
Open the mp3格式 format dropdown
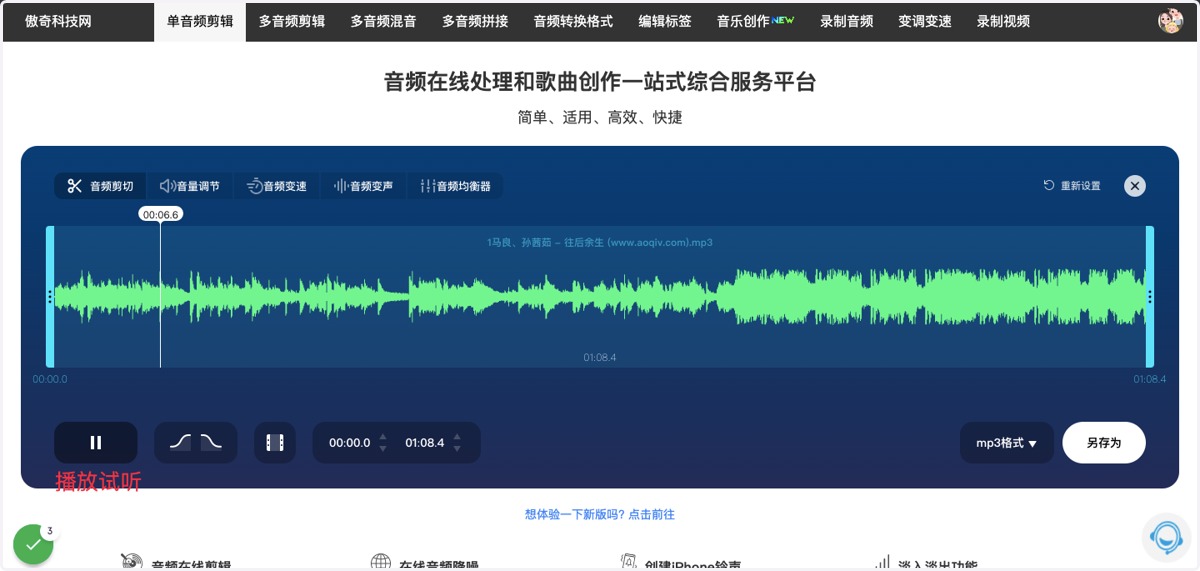point(1007,443)
